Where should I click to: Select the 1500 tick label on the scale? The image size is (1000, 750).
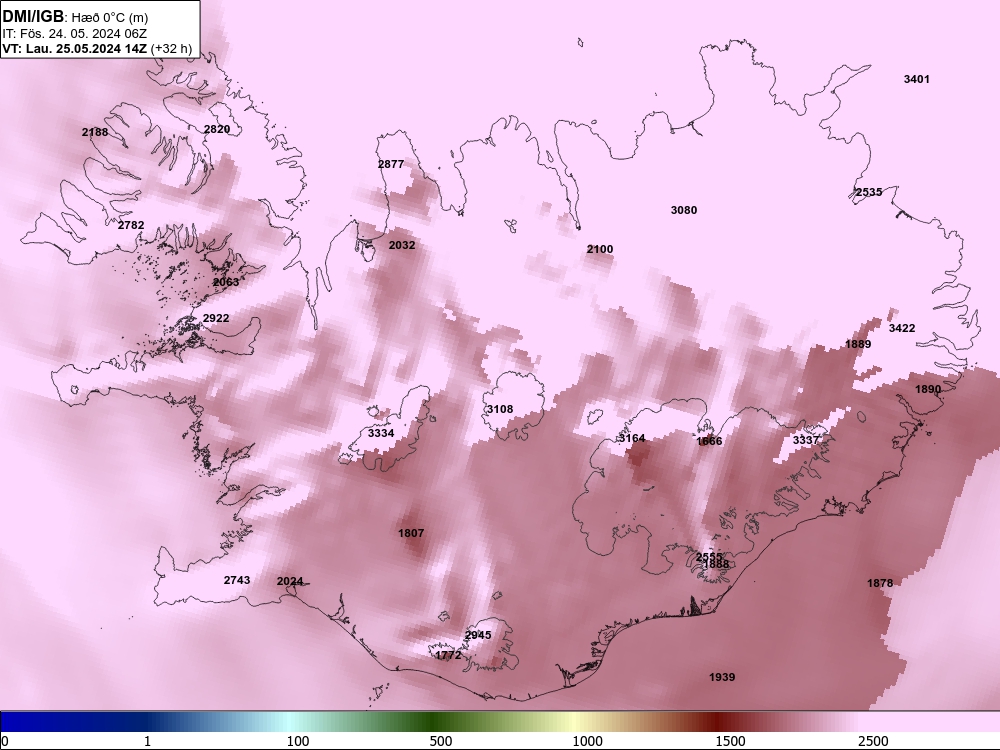[730, 741]
